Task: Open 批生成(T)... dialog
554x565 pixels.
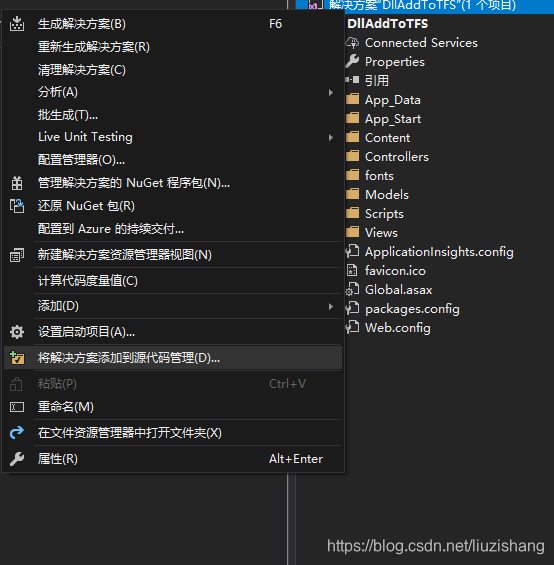Action: coord(172,115)
